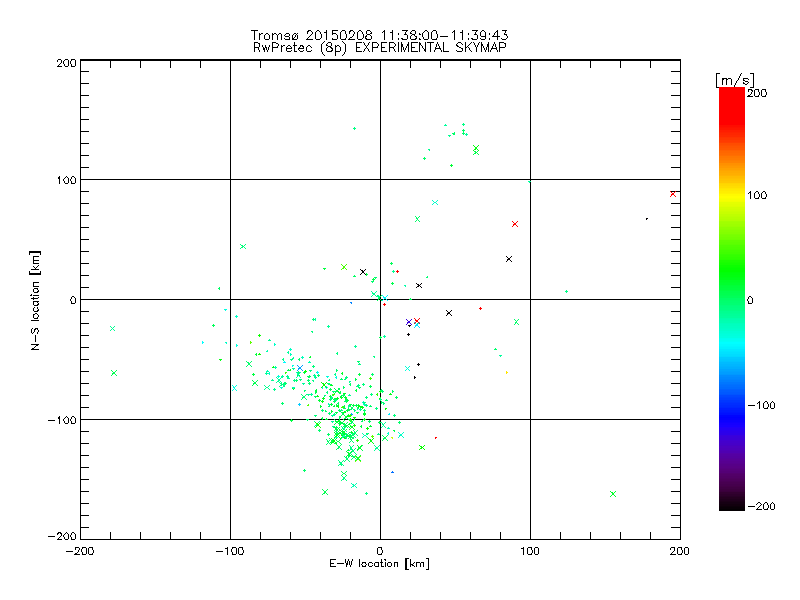Click the y-axis tick label '100'
Viewport: 800px width, 600px height.
[66, 180]
